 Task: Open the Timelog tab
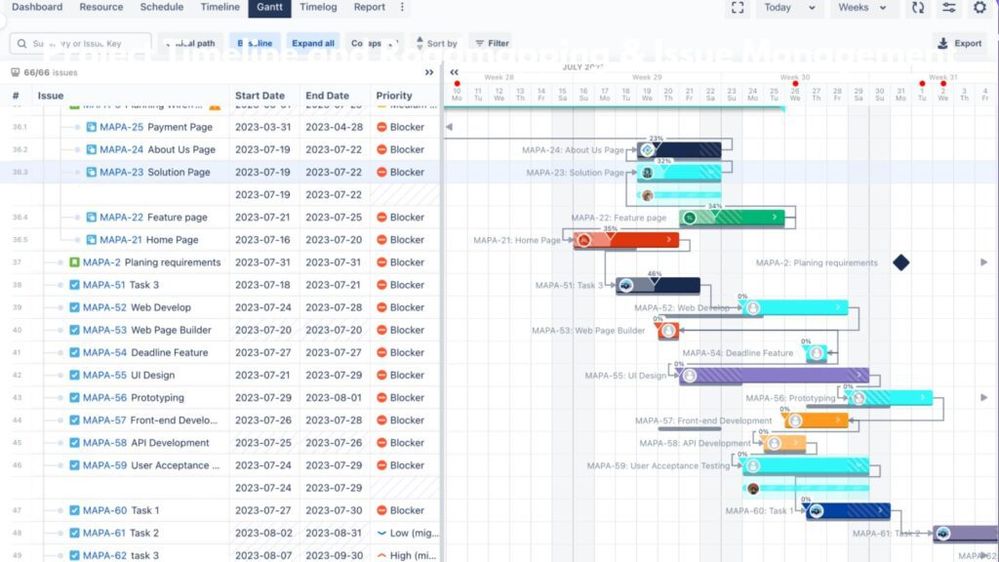click(318, 7)
